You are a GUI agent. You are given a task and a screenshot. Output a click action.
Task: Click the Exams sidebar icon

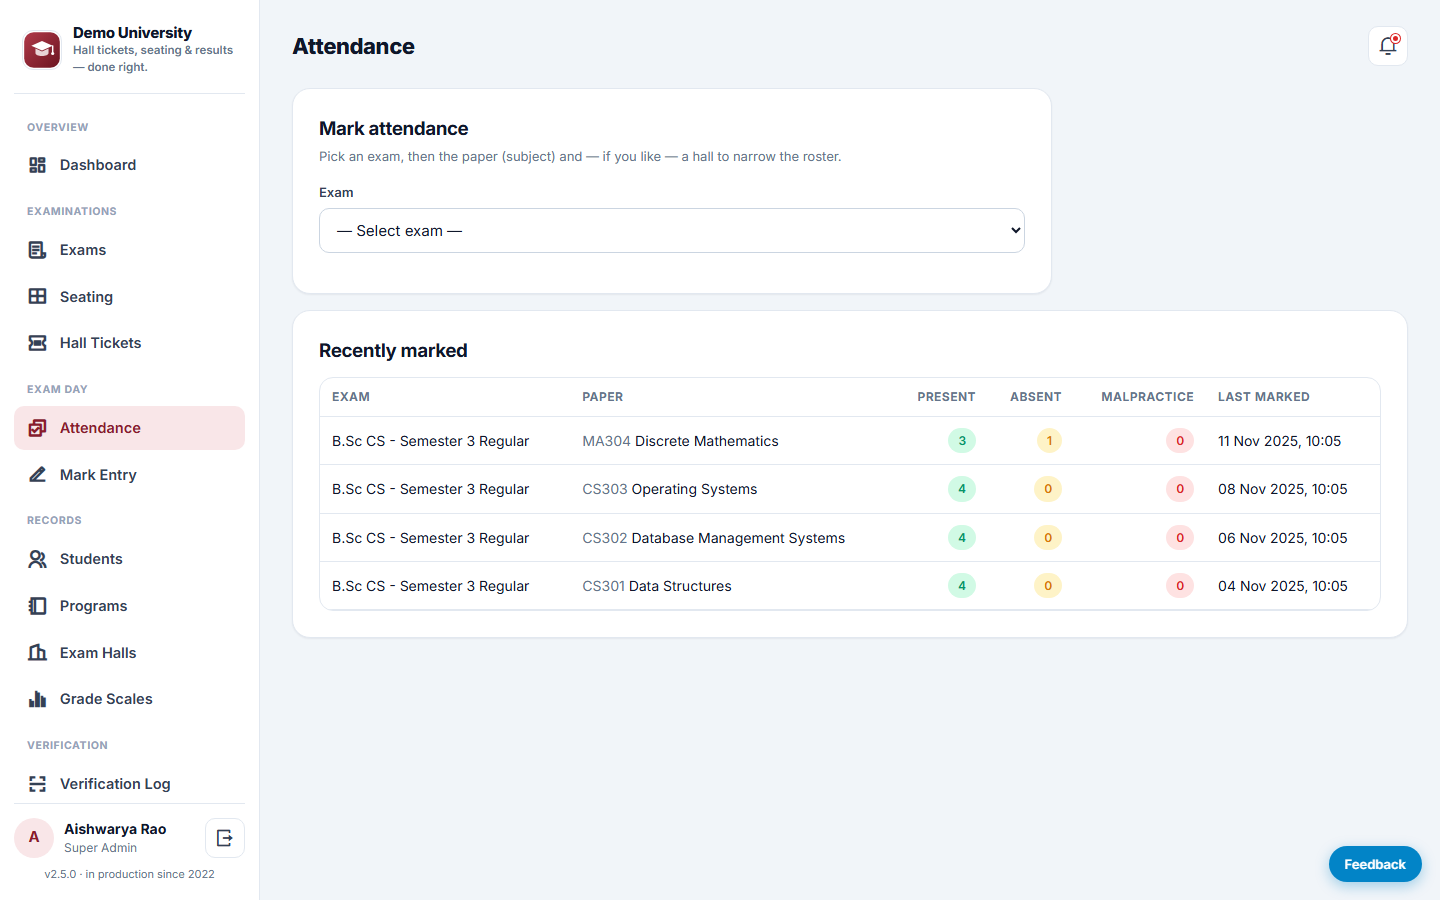[x=38, y=250]
